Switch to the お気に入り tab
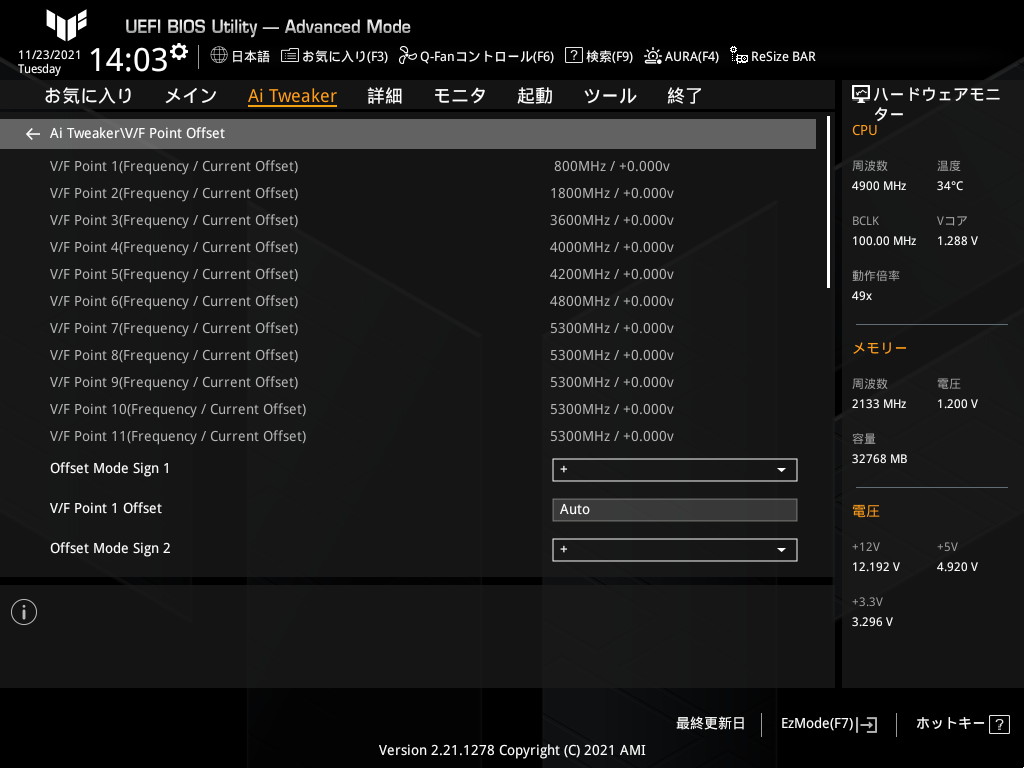1024x768 pixels. tap(88, 96)
